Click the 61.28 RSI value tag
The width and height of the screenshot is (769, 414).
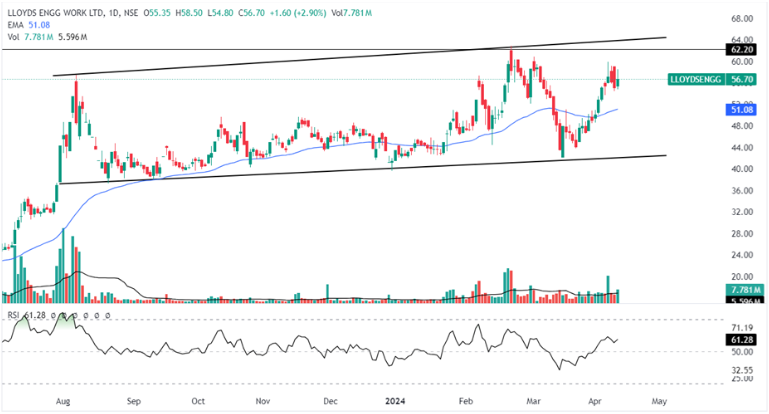click(x=742, y=340)
